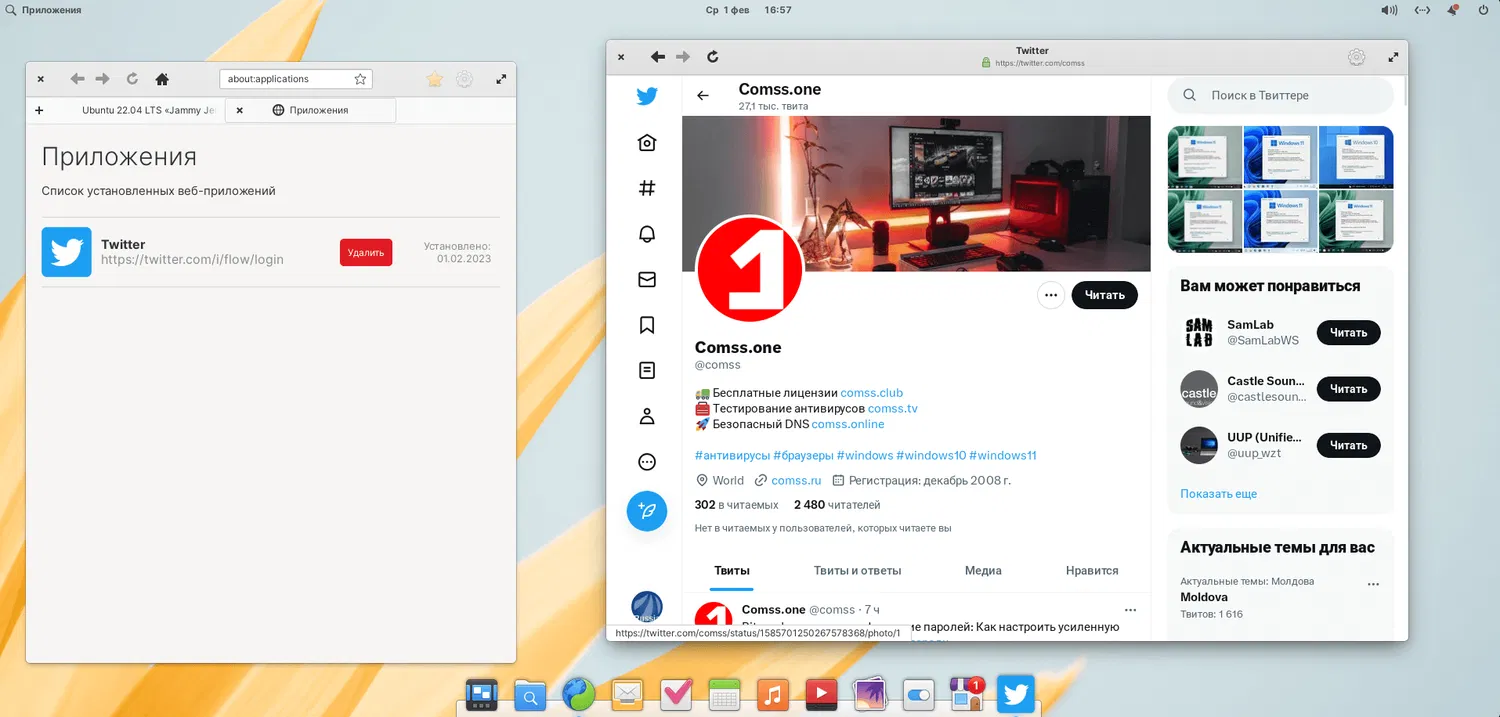Open System Settings toggle icon in the dock

point(918,693)
